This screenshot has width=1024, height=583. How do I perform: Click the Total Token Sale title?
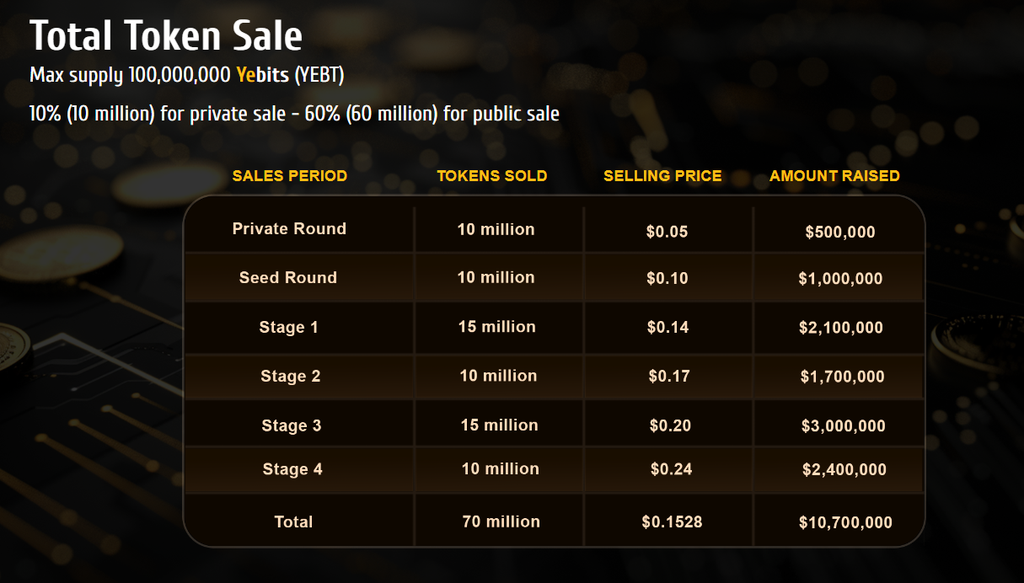[x=166, y=35]
